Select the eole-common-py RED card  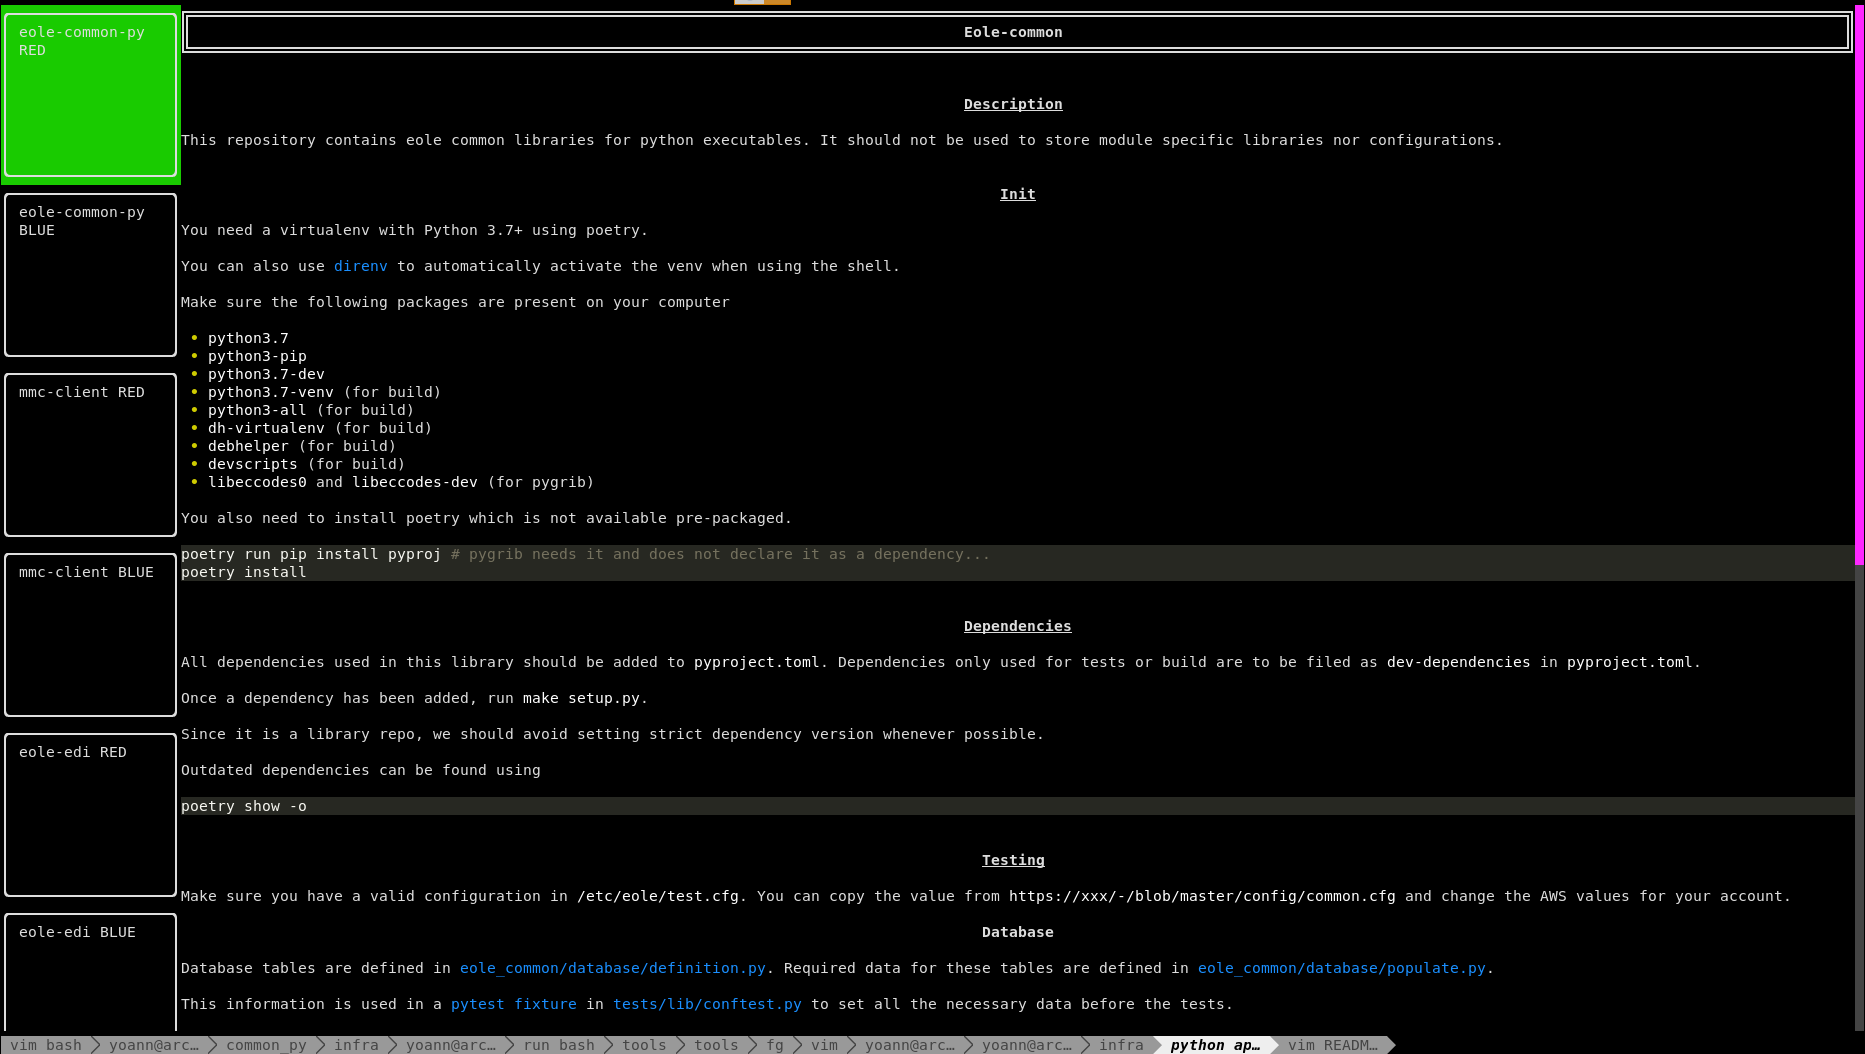point(90,95)
